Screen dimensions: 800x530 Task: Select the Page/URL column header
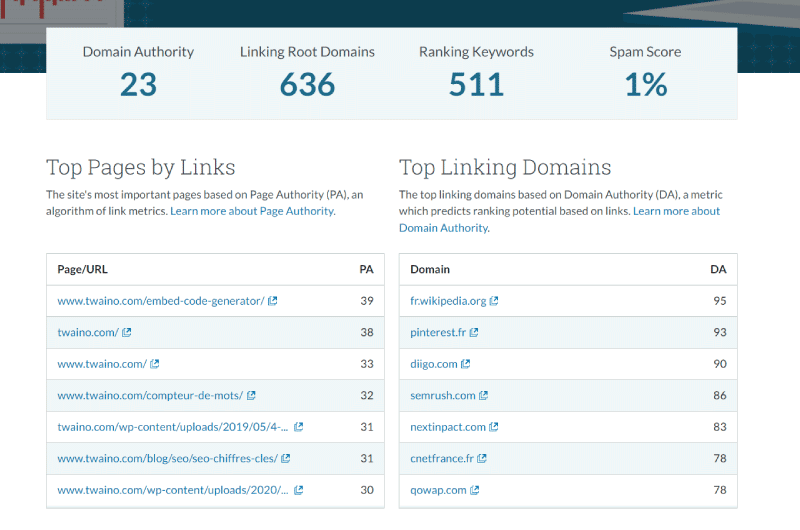[82, 269]
